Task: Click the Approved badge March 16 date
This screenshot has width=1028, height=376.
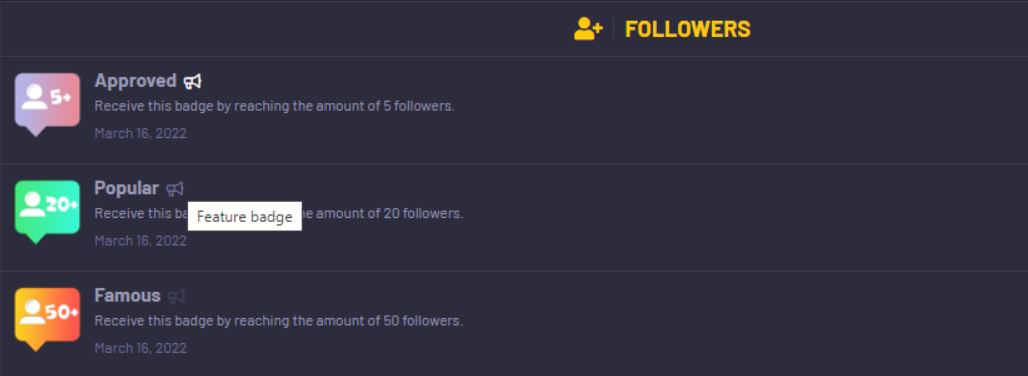Action: (140, 134)
